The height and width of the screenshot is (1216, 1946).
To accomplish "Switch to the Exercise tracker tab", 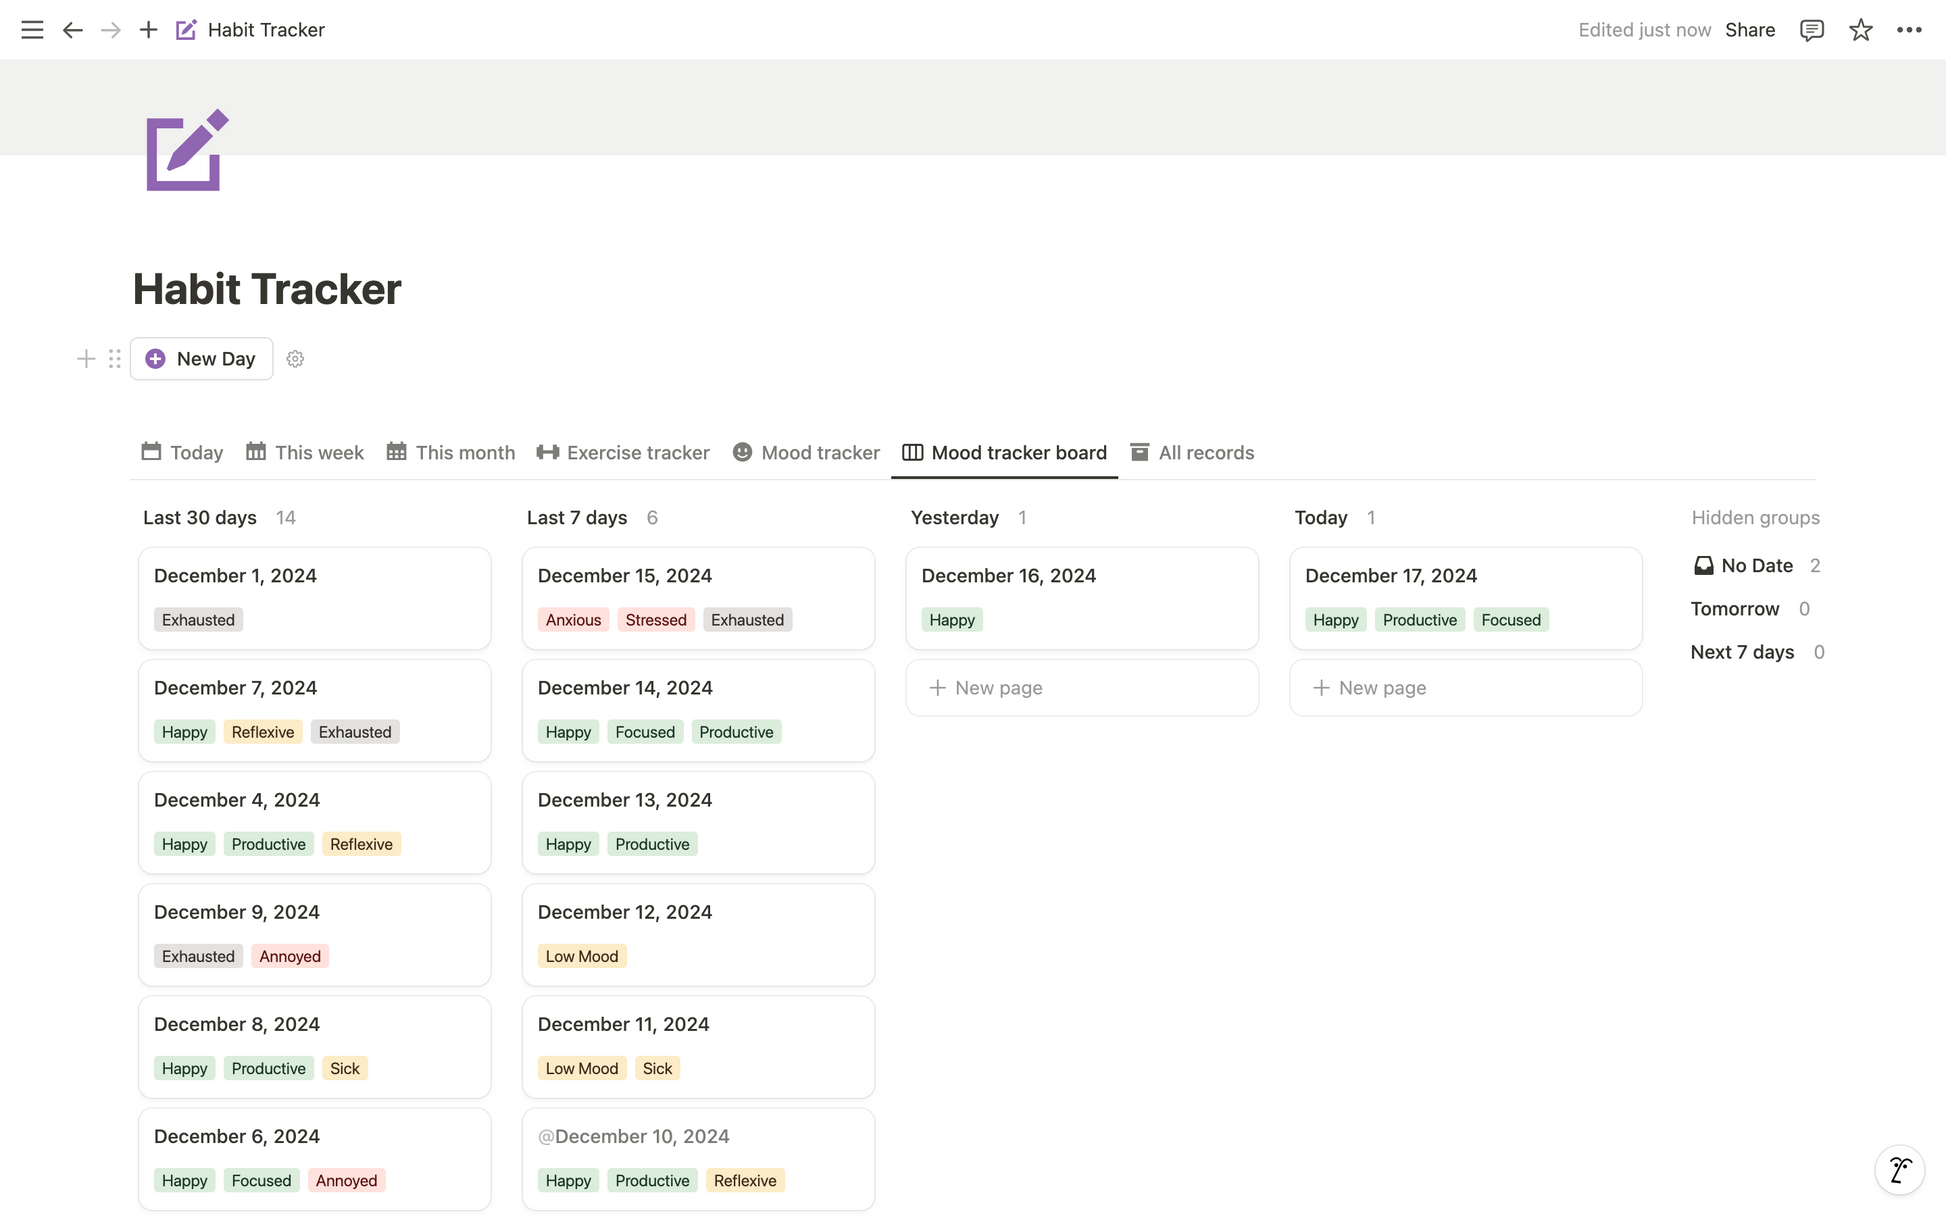I will point(623,453).
